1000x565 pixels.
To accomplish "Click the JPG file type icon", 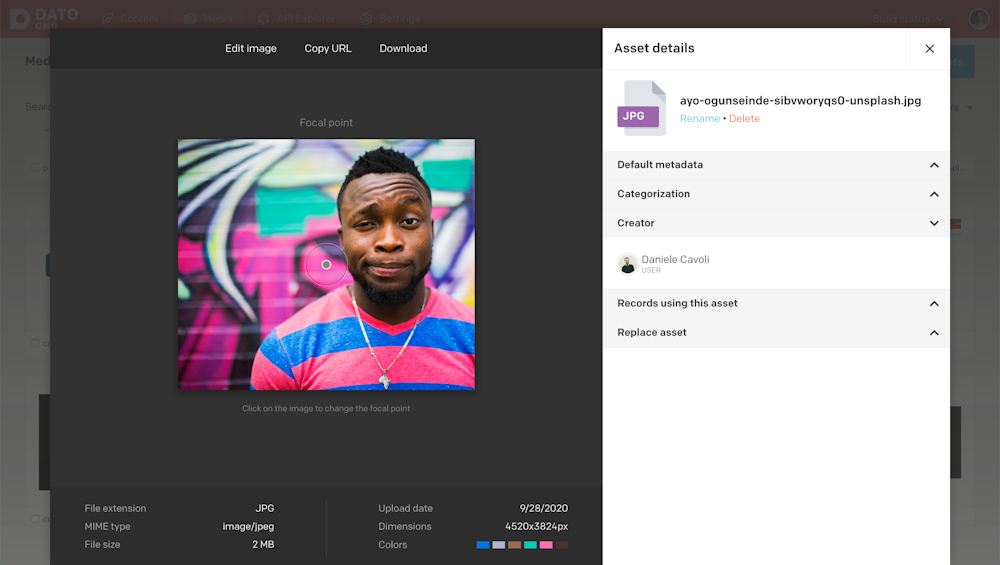I will point(642,108).
